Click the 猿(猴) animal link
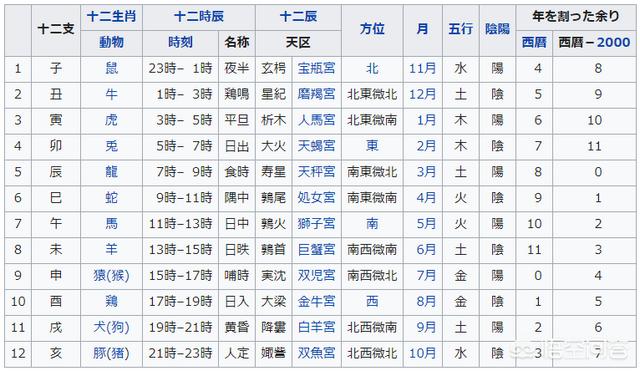The height and width of the screenshot is (371, 640). [x=111, y=275]
